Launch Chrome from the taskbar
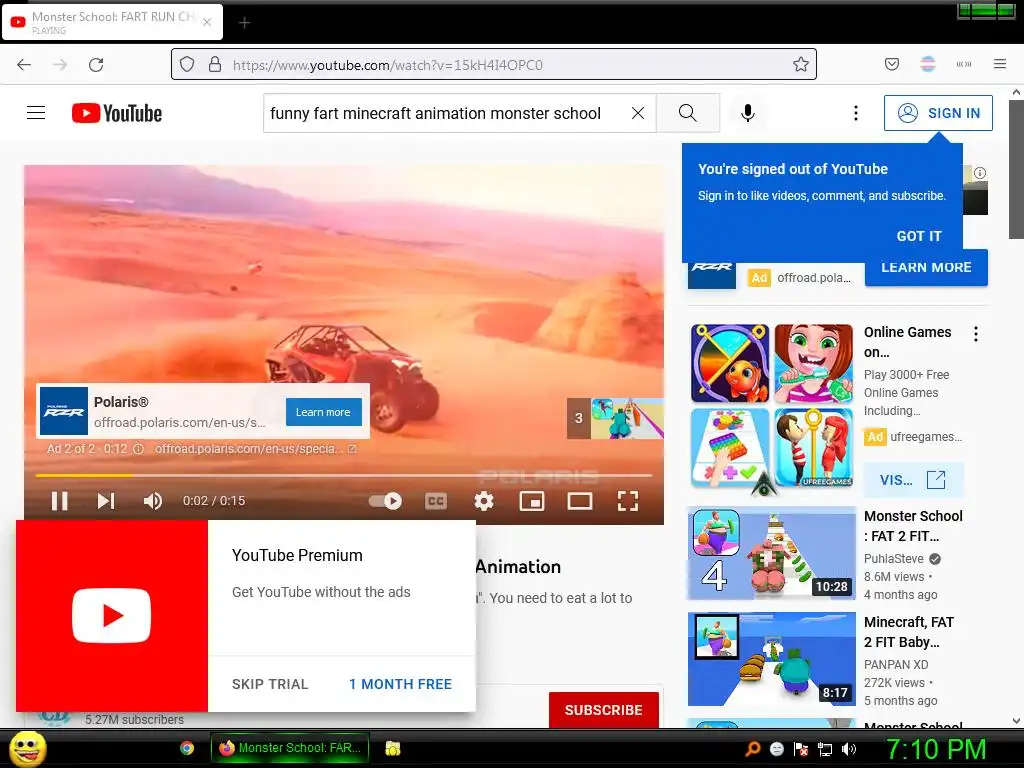 (x=187, y=748)
